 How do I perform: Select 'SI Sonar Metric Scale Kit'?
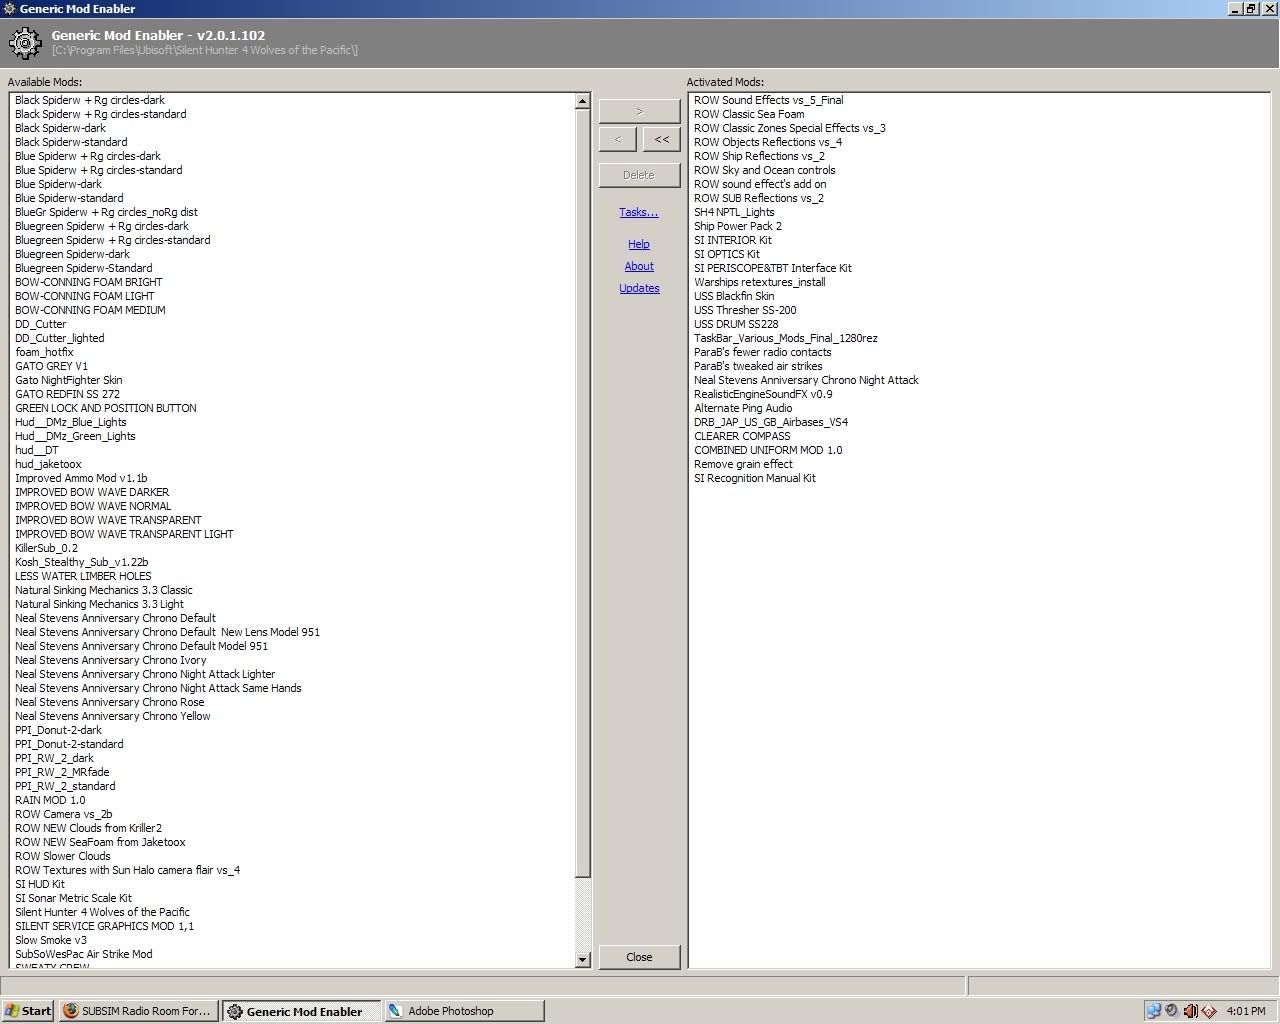73,898
